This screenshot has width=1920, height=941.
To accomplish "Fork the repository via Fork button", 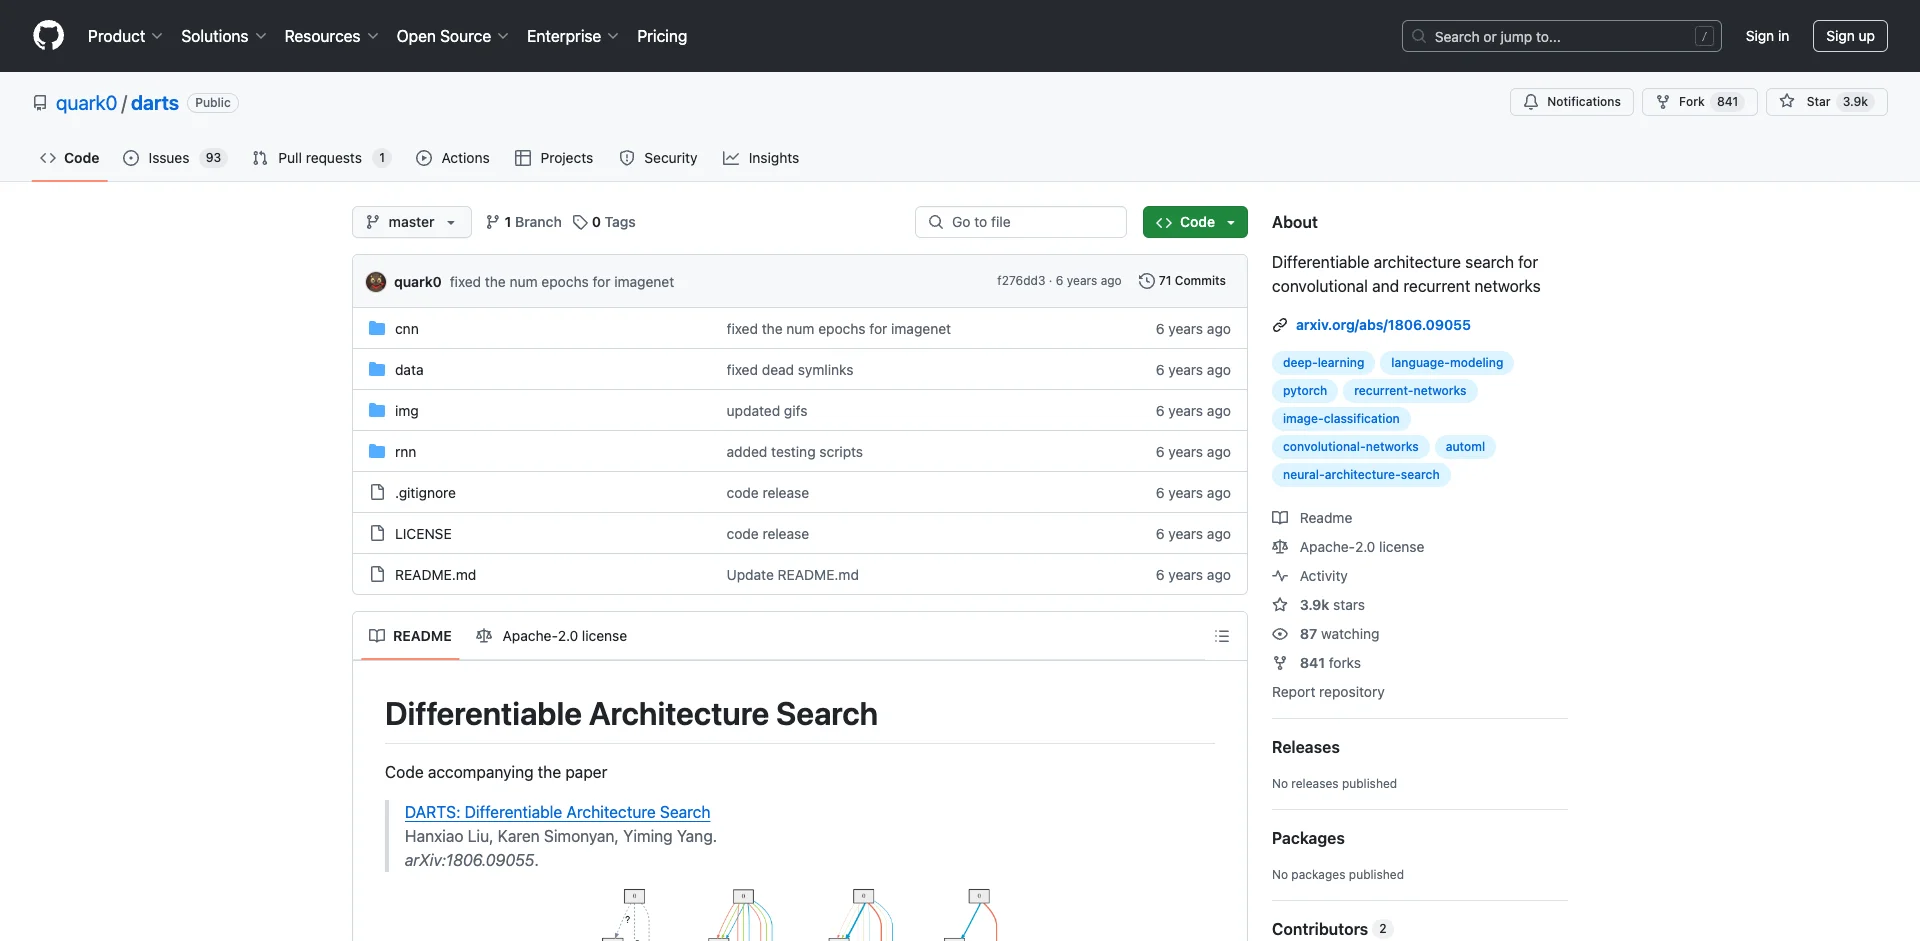I will coord(1699,102).
